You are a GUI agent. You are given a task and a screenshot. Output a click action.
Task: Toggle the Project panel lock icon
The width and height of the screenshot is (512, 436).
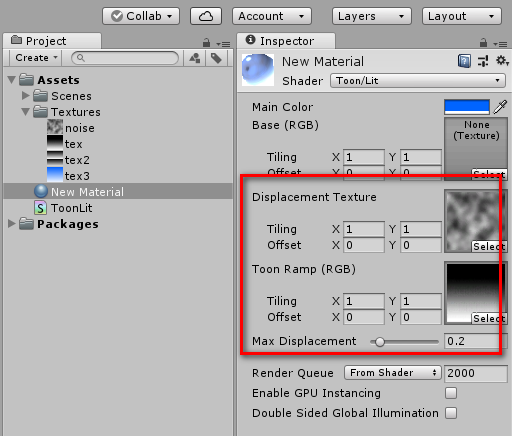point(206,43)
